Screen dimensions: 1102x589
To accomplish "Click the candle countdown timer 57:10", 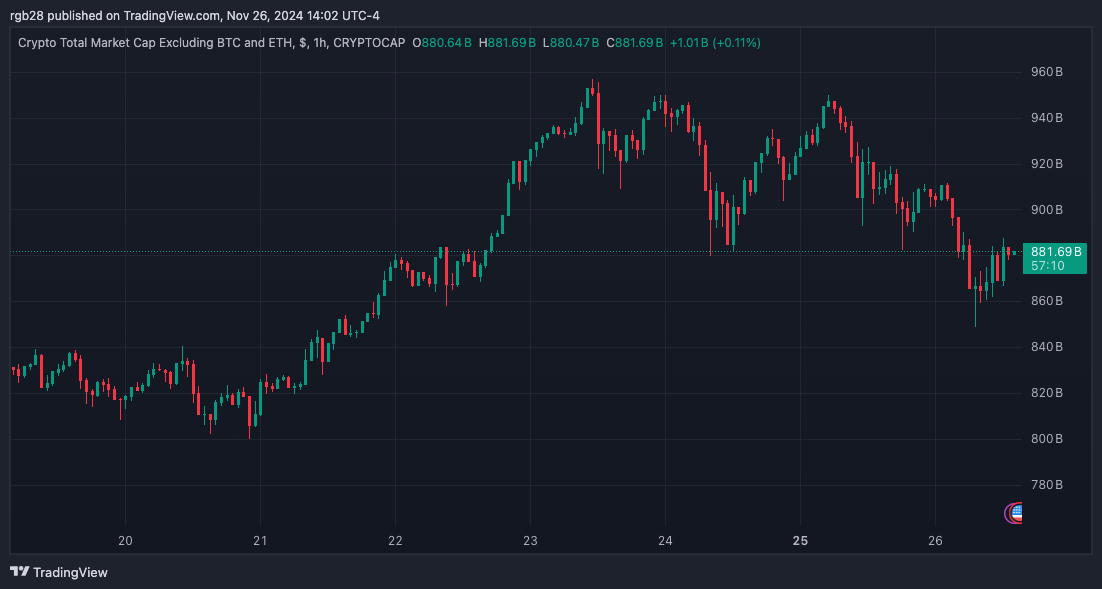I will [x=1046, y=266].
